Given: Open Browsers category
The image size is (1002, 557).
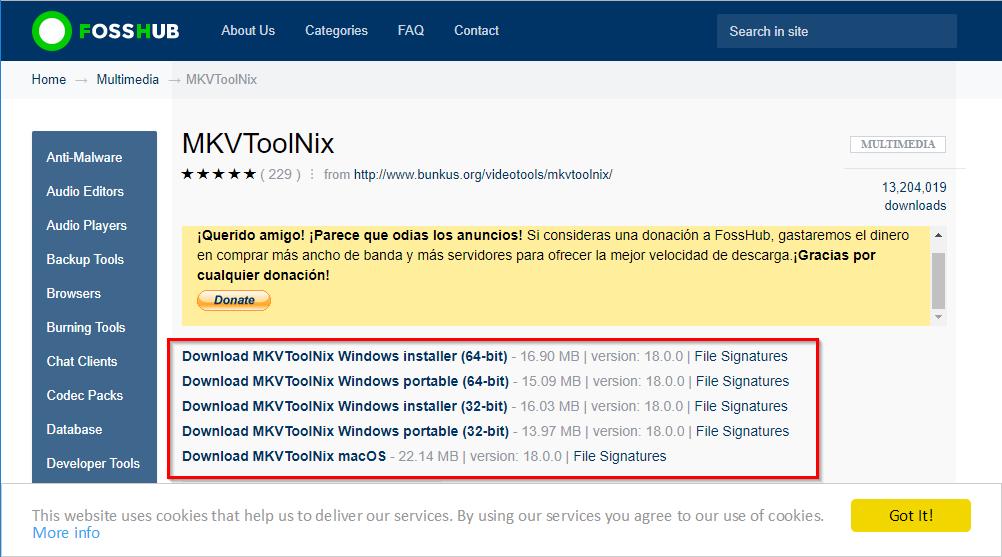Looking at the screenshot, I should point(73,293).
